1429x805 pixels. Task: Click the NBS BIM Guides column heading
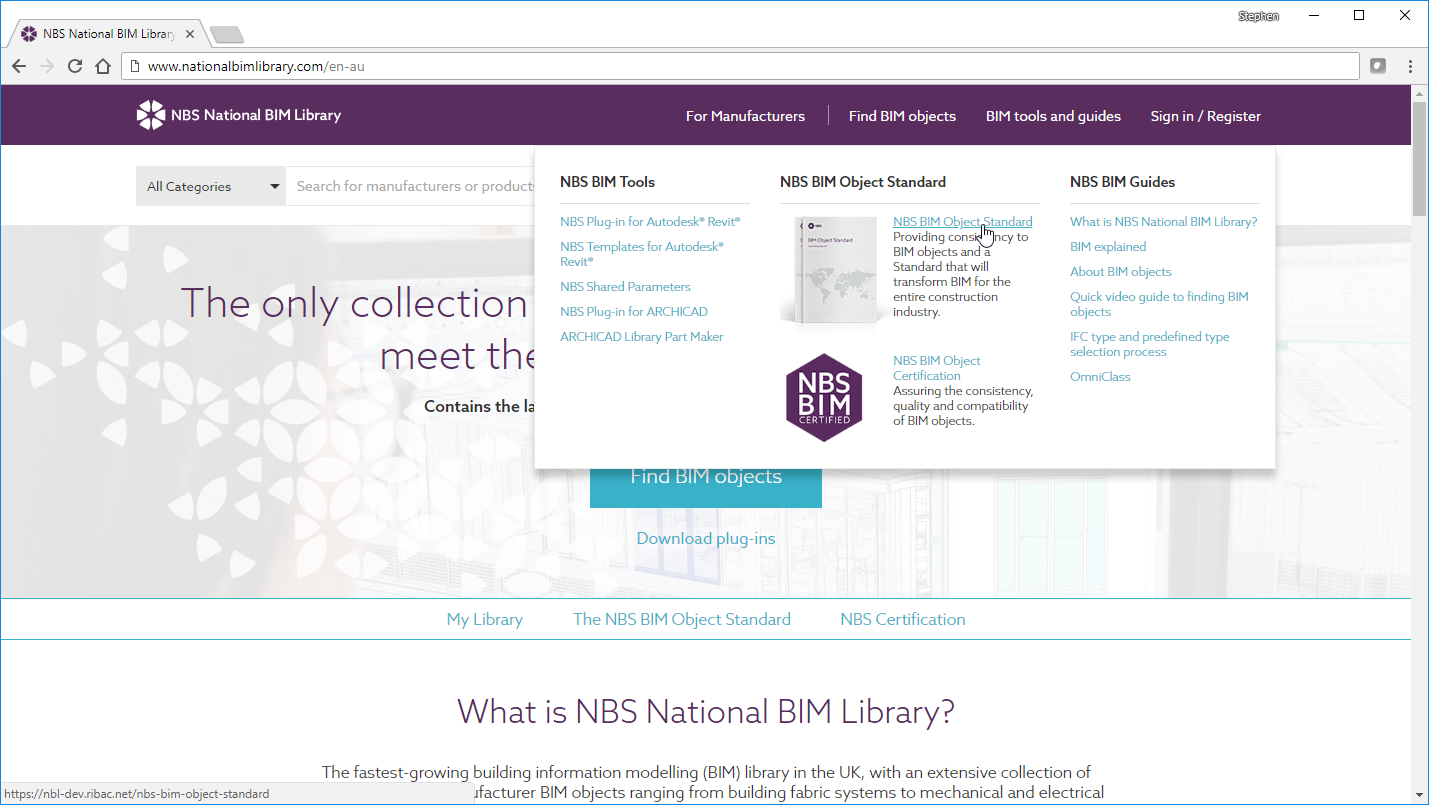(x=1122, y=182)
